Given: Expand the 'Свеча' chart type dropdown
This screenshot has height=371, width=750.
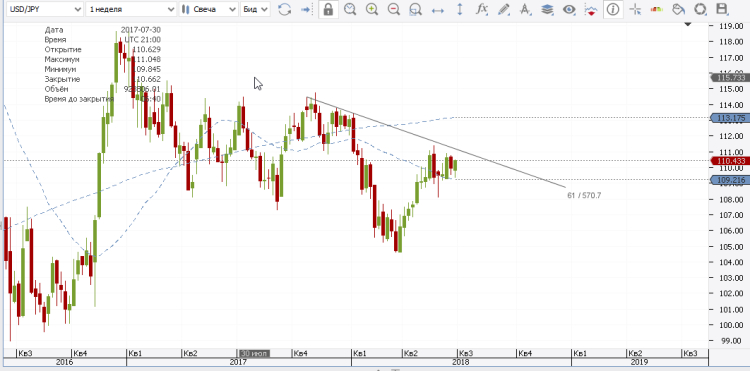Looking at the screenshot, I should click(x=209, y=9).
